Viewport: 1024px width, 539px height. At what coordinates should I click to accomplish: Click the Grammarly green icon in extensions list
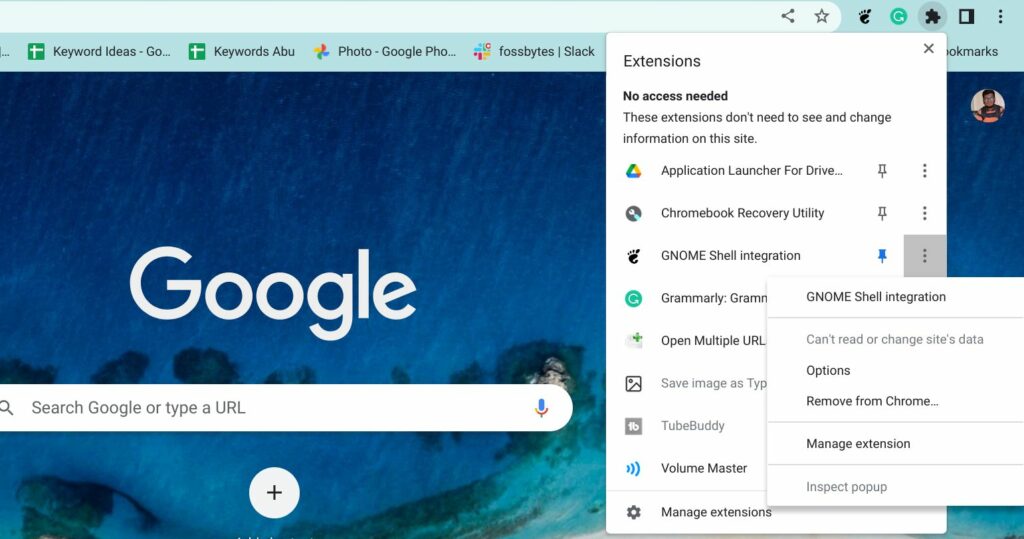[x=633, y=299]
